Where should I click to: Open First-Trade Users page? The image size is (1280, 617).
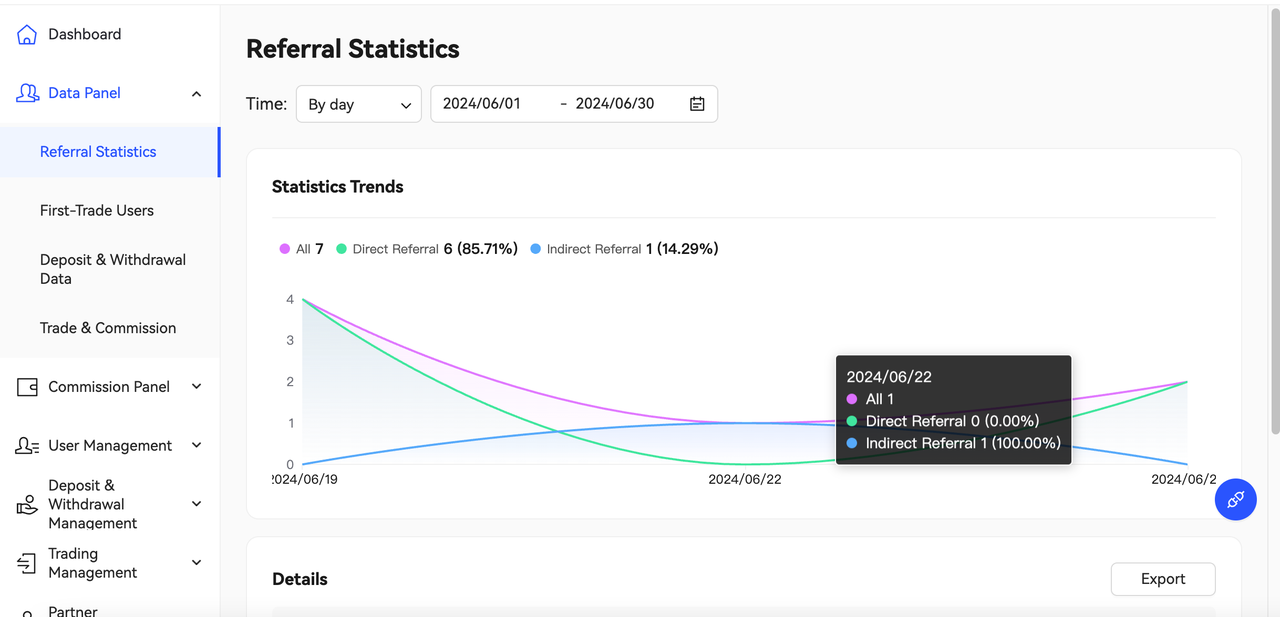tap(97, 211)
